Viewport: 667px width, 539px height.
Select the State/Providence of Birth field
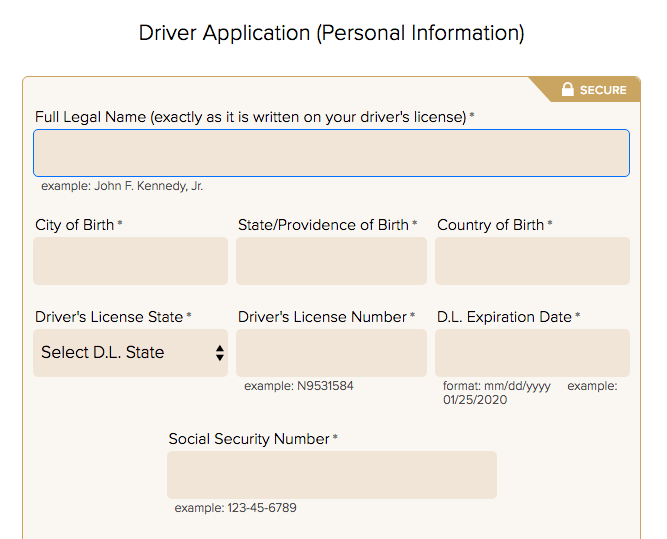click(331, 261)
